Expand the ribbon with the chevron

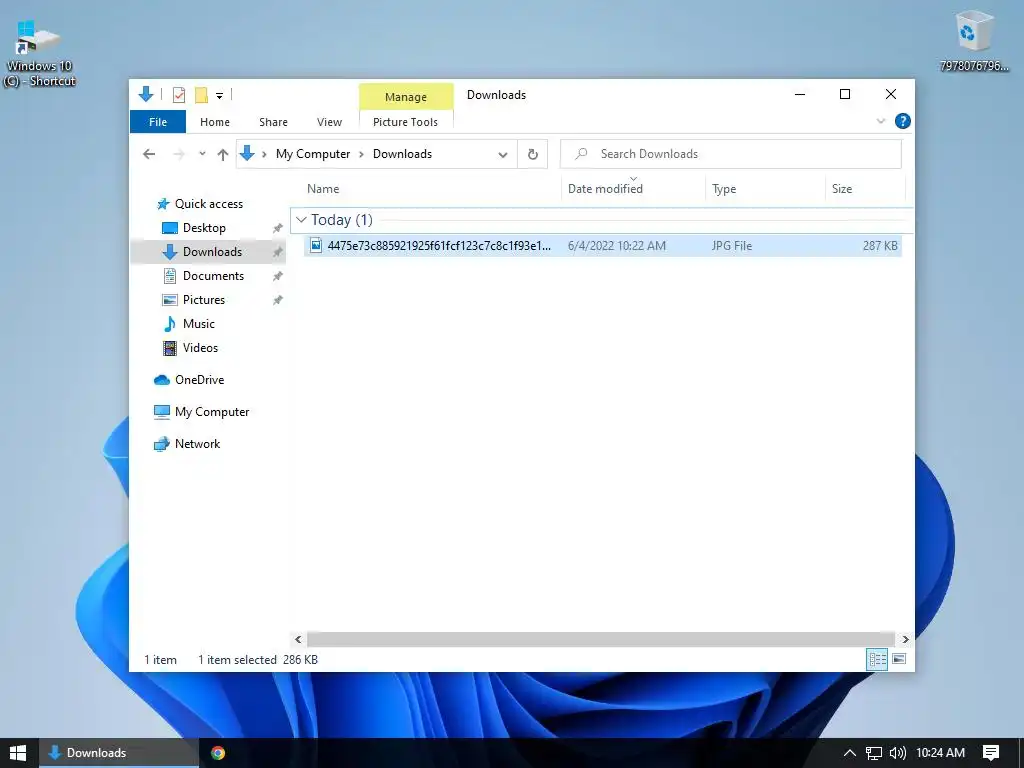[x=880, y=121]
